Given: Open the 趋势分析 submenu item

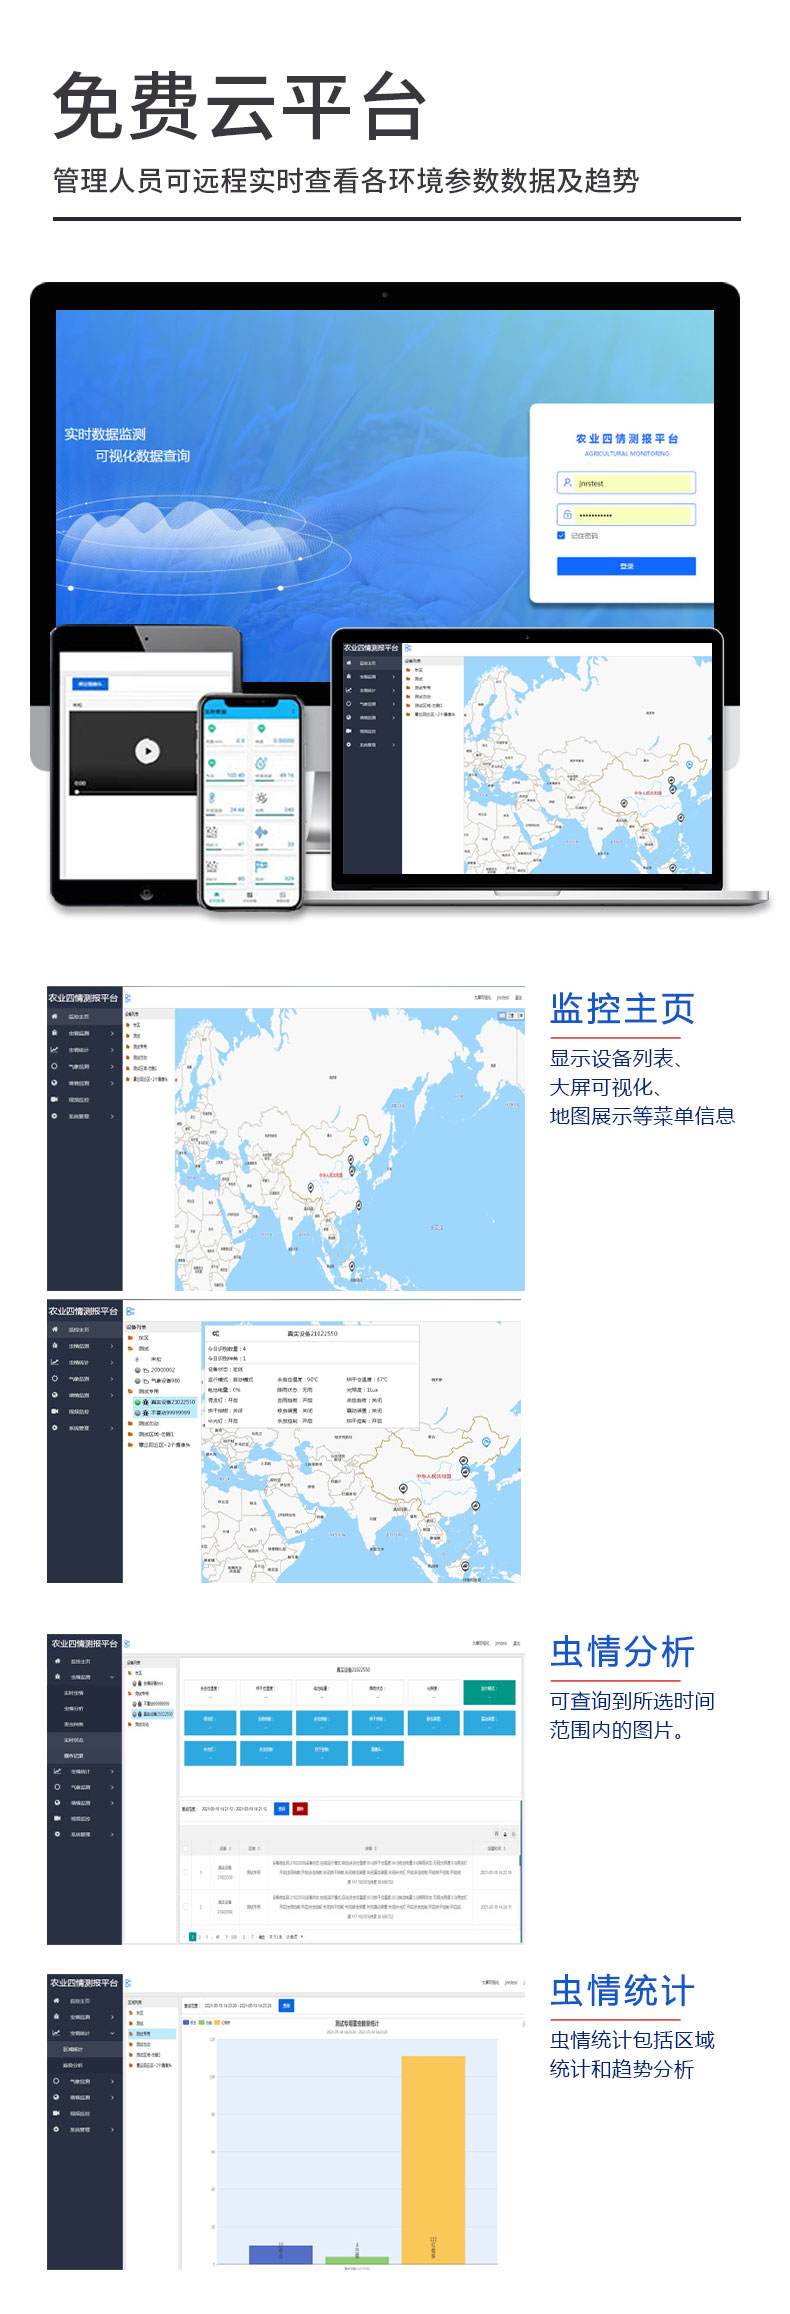Looking at the screenshot, I should point(74,2065).
